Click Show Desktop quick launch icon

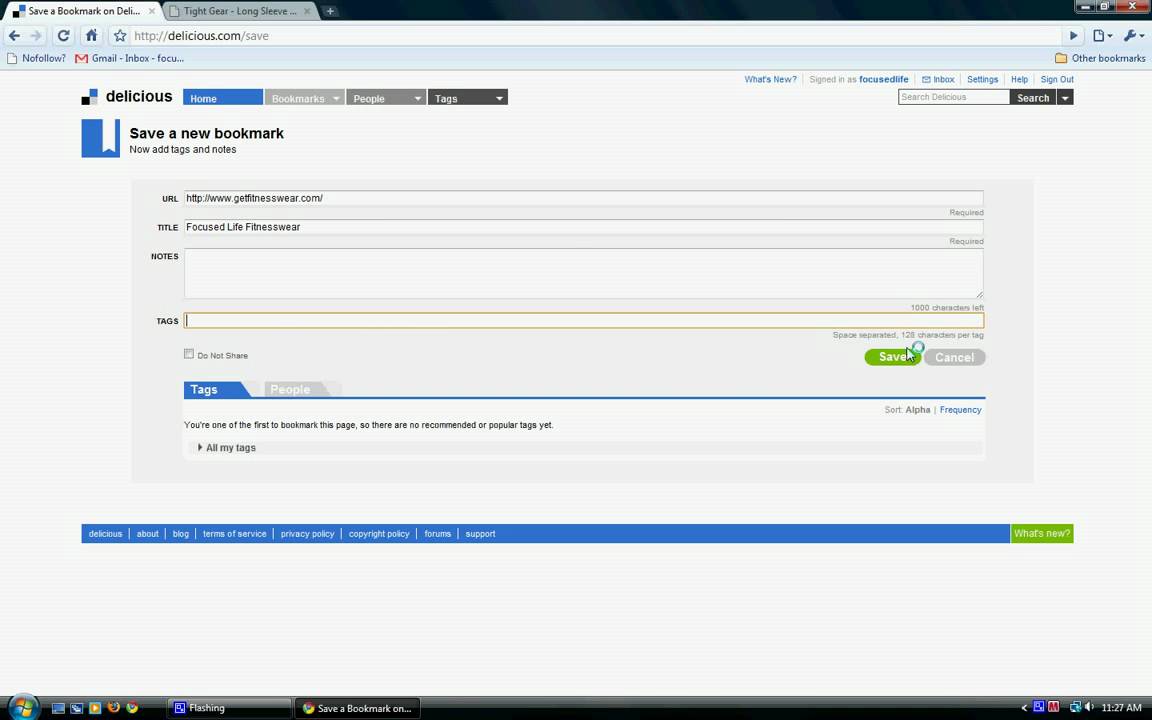point(58,708)
